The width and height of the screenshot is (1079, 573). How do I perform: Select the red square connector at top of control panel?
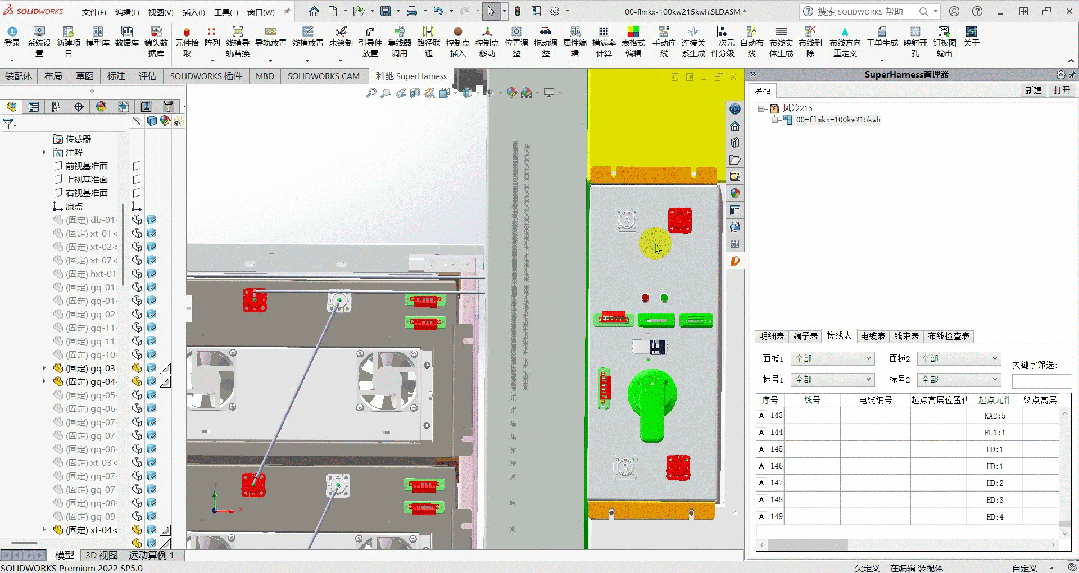point(681,220)
